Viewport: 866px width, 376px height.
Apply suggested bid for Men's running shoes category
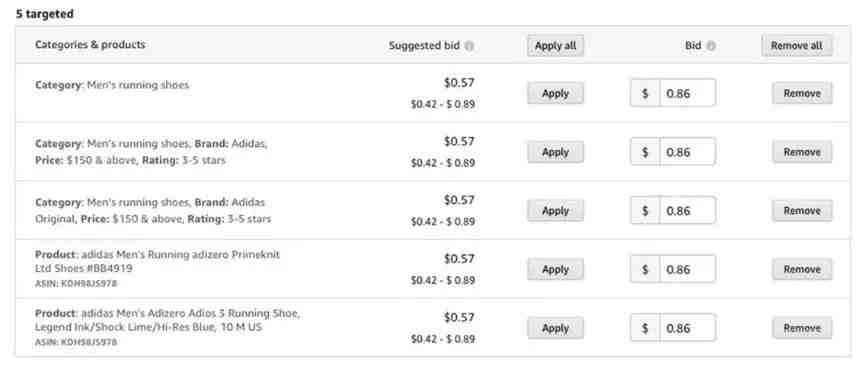point(555,93)
